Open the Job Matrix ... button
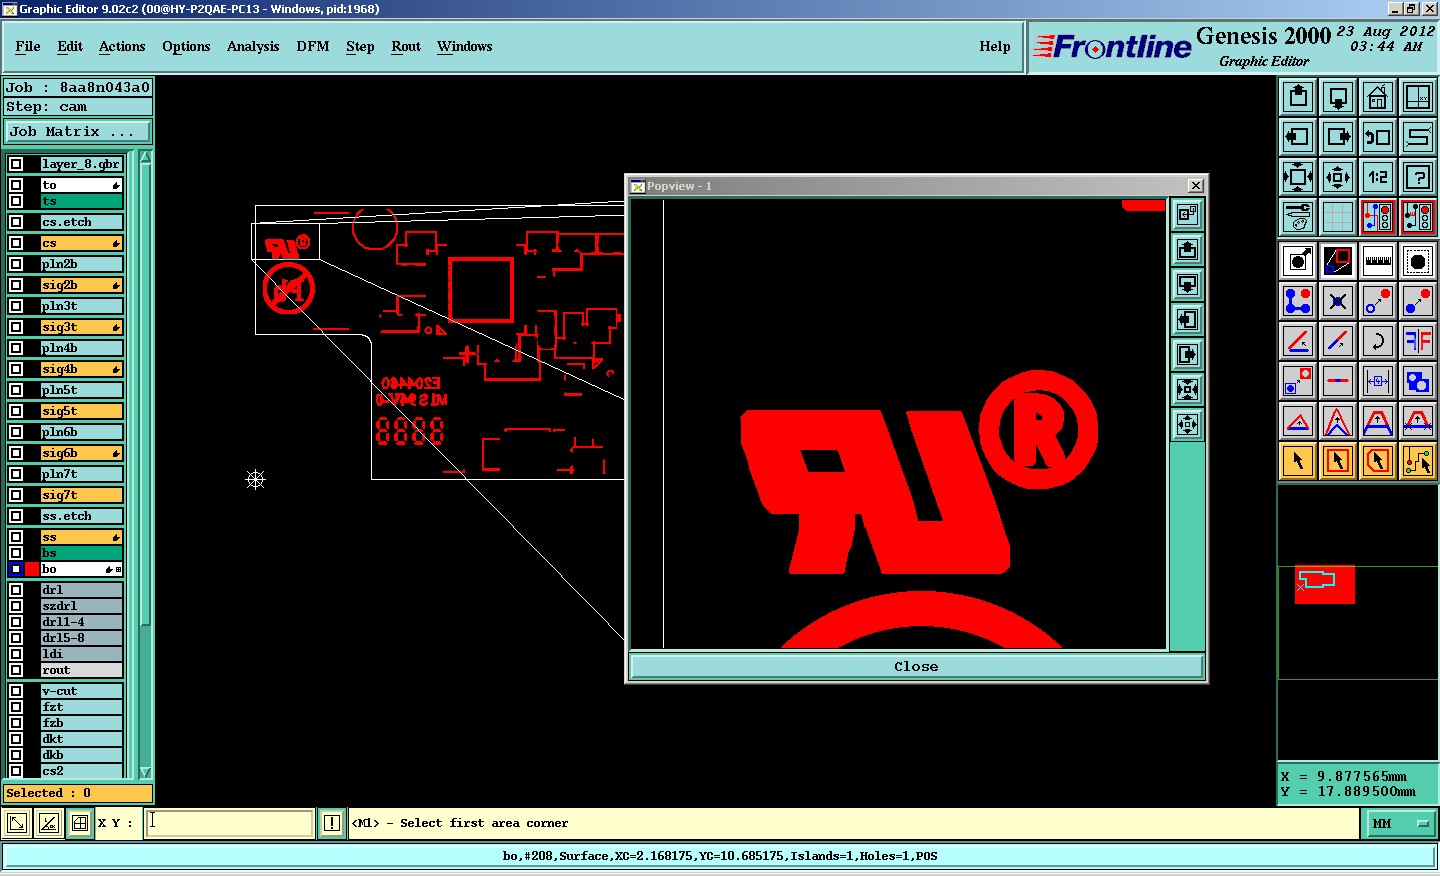 tap(78, 131)
